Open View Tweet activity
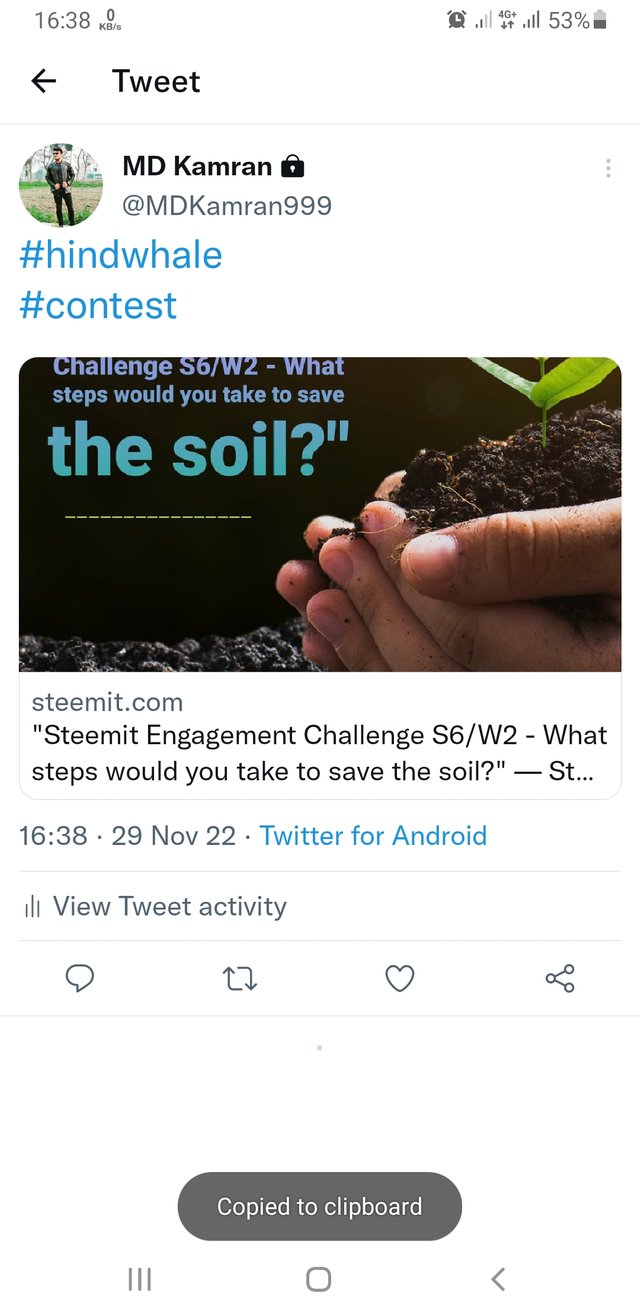The image size is (640, 1316). (x=169, y=906)
